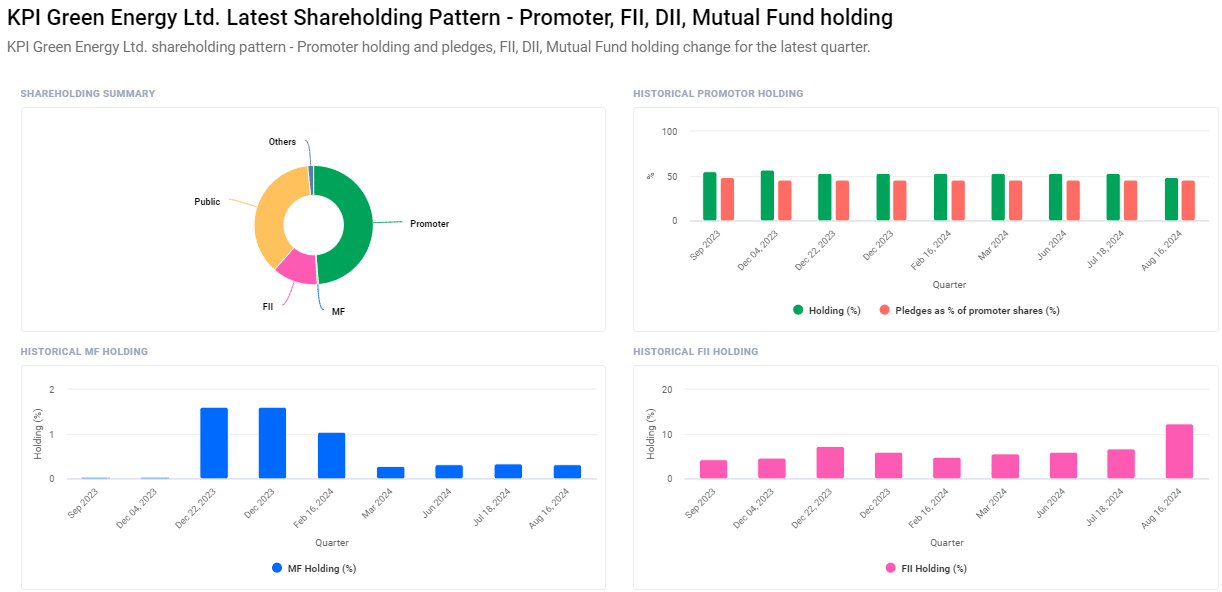Toggle the green Holding (%) legend series
The width and height of the screenshot is (1222, 592).
pyautogui.click(x=826, y=310)
